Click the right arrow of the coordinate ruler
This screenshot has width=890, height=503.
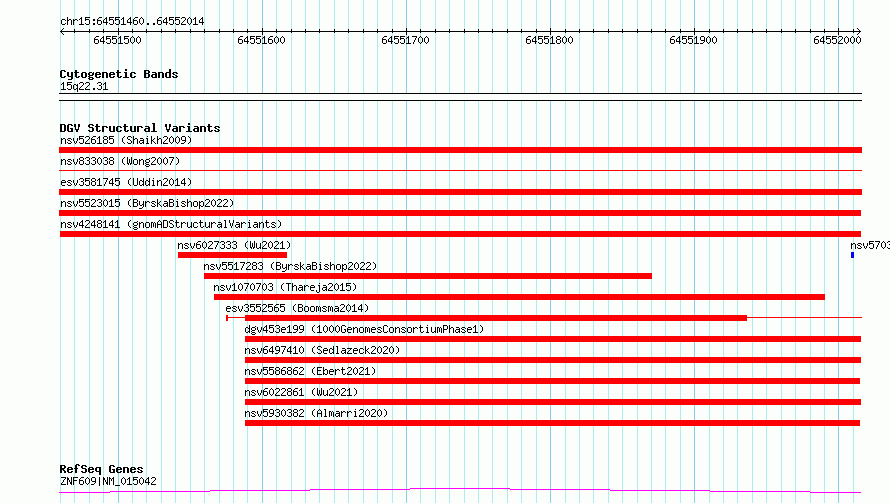tap(859, 32)
